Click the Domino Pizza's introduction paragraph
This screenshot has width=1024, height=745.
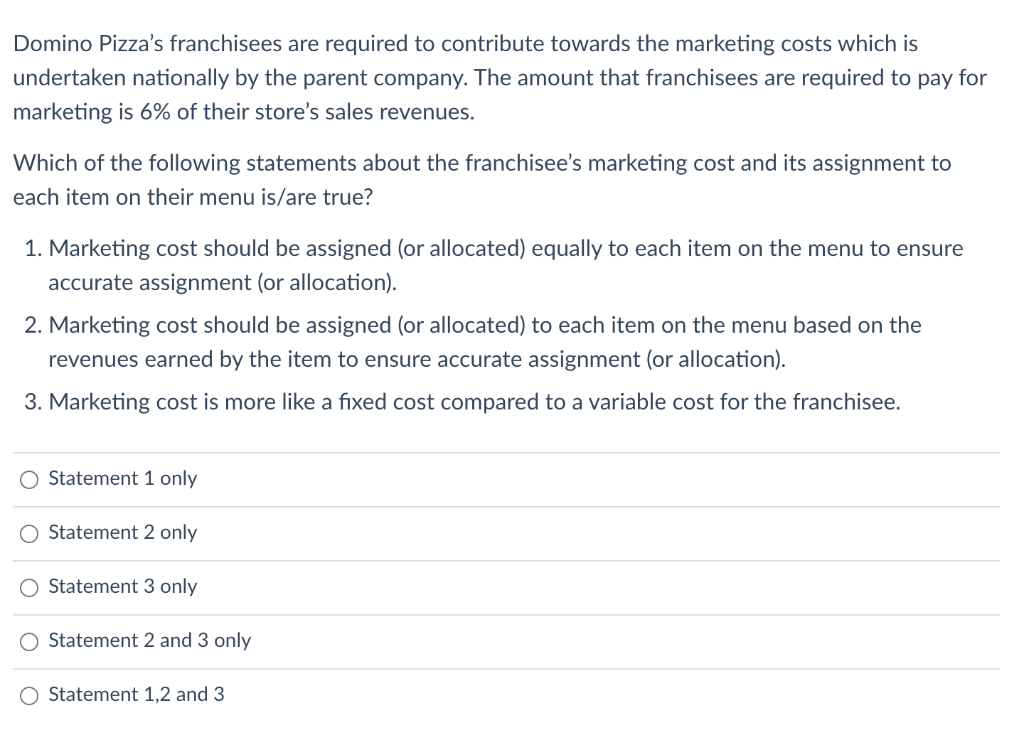497,78
